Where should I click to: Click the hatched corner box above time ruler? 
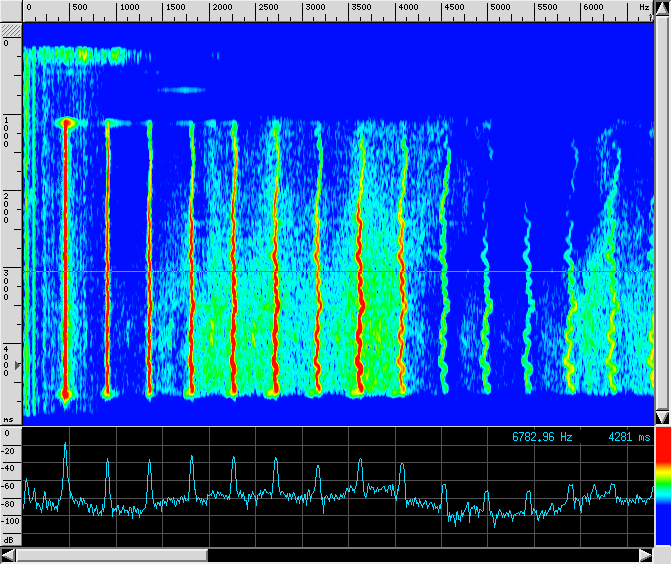pos(10,30)
